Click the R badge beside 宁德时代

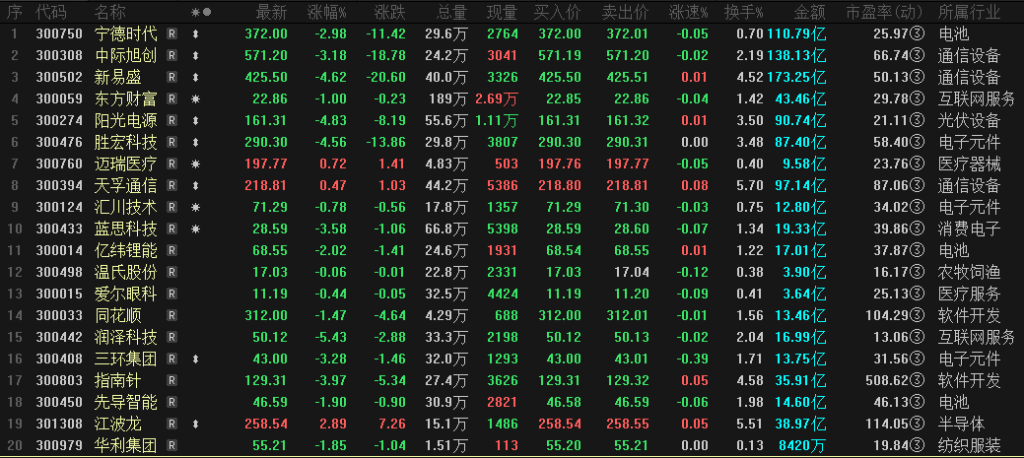point(172,34)
